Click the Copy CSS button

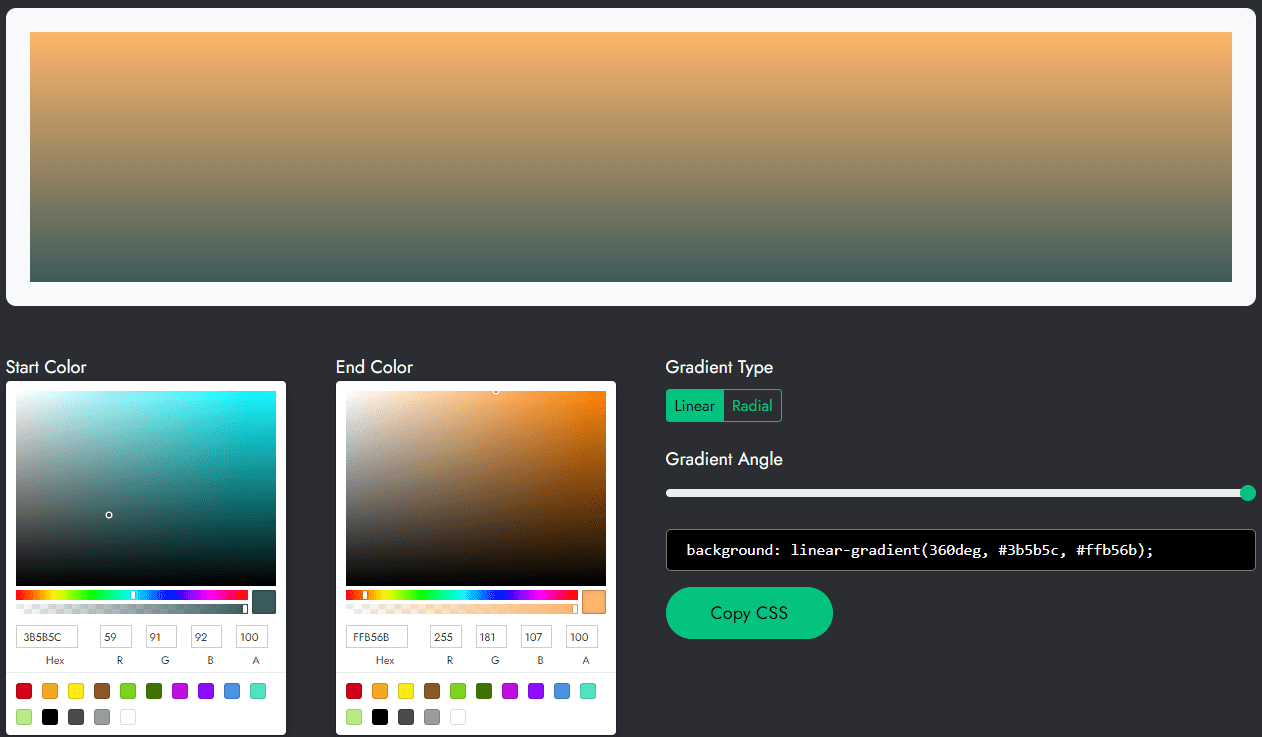click(x=749, y=613)
